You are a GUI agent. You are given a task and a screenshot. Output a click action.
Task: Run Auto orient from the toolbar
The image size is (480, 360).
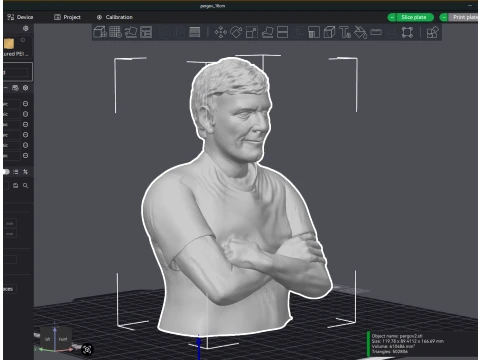click(x=131, y=32)
